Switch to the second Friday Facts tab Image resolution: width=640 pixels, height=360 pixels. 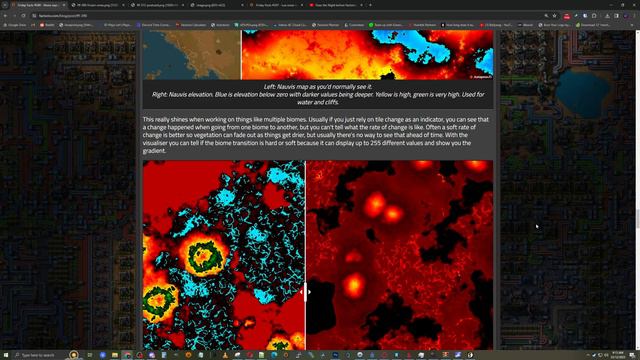click(276, 5)
